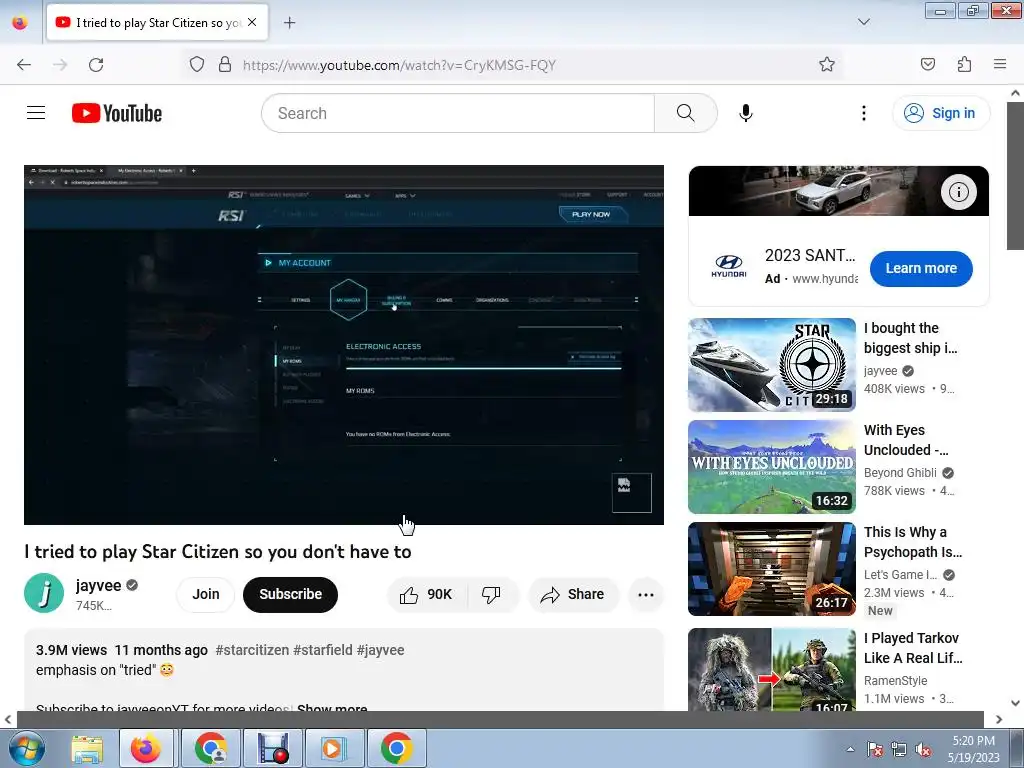This screenshot has height=768, width=1024.
Task: Open the jayvee channel name link
Action: tap(99, 585)
